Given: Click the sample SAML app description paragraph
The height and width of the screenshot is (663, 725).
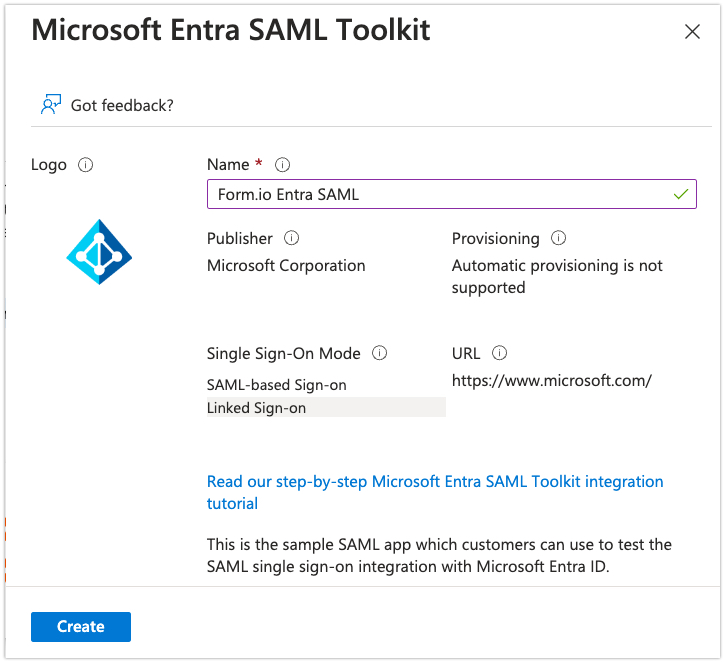Looking at the screenshot, I should pyautogui.click(x=439, y=556).
